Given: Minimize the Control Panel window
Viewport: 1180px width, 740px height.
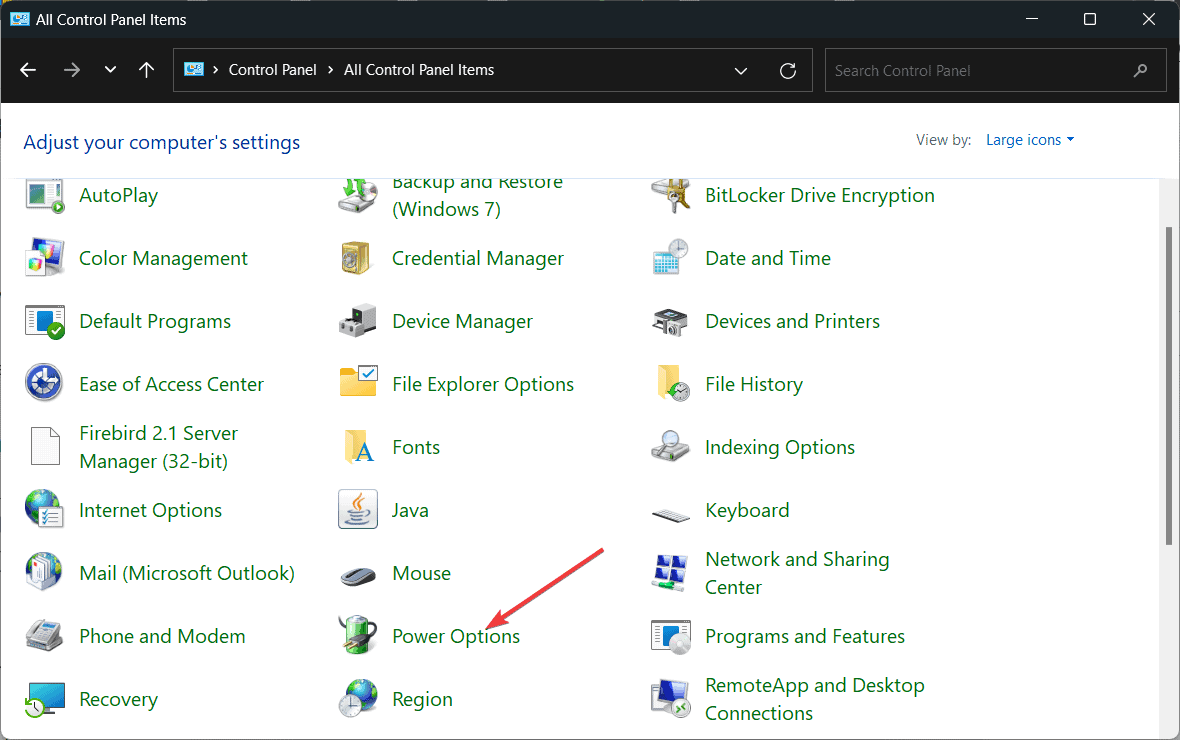Looking at the screenshot, I should (1032, 20).
